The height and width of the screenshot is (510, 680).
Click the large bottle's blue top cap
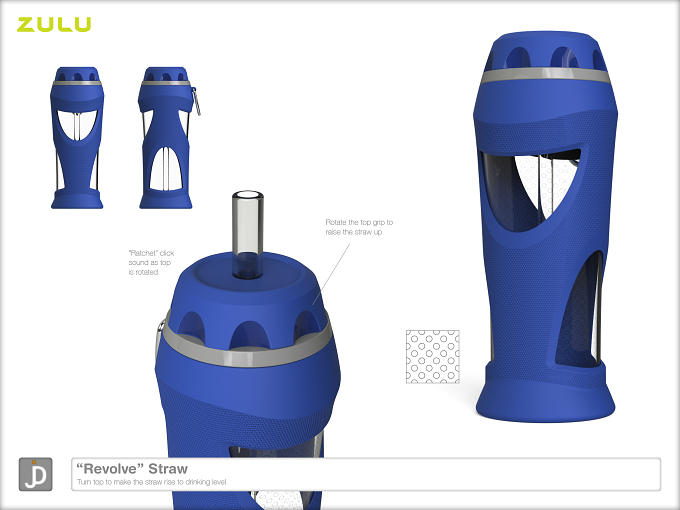pyautogui.click(x=545, y=50)
